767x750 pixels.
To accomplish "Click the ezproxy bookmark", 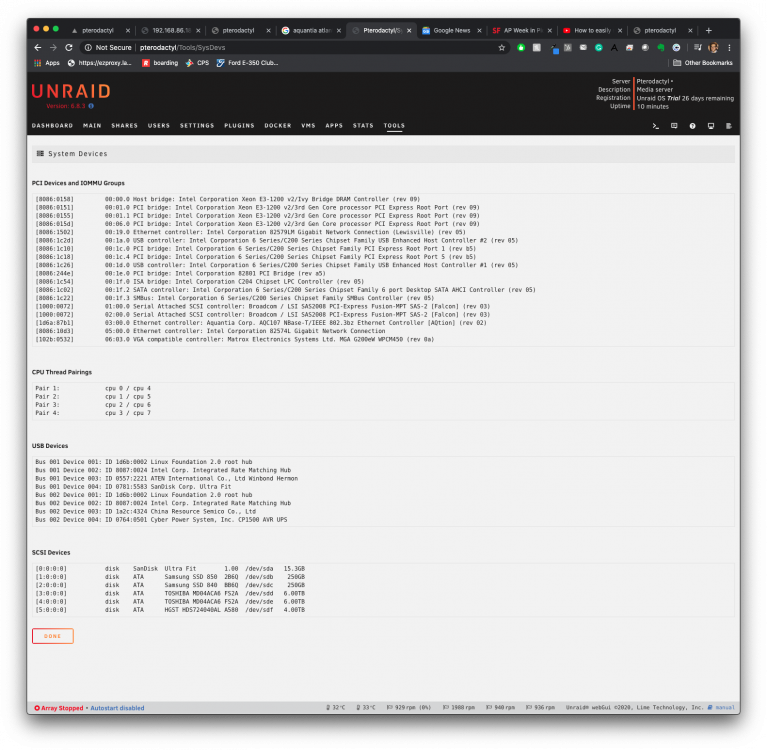I will (99, 63).
